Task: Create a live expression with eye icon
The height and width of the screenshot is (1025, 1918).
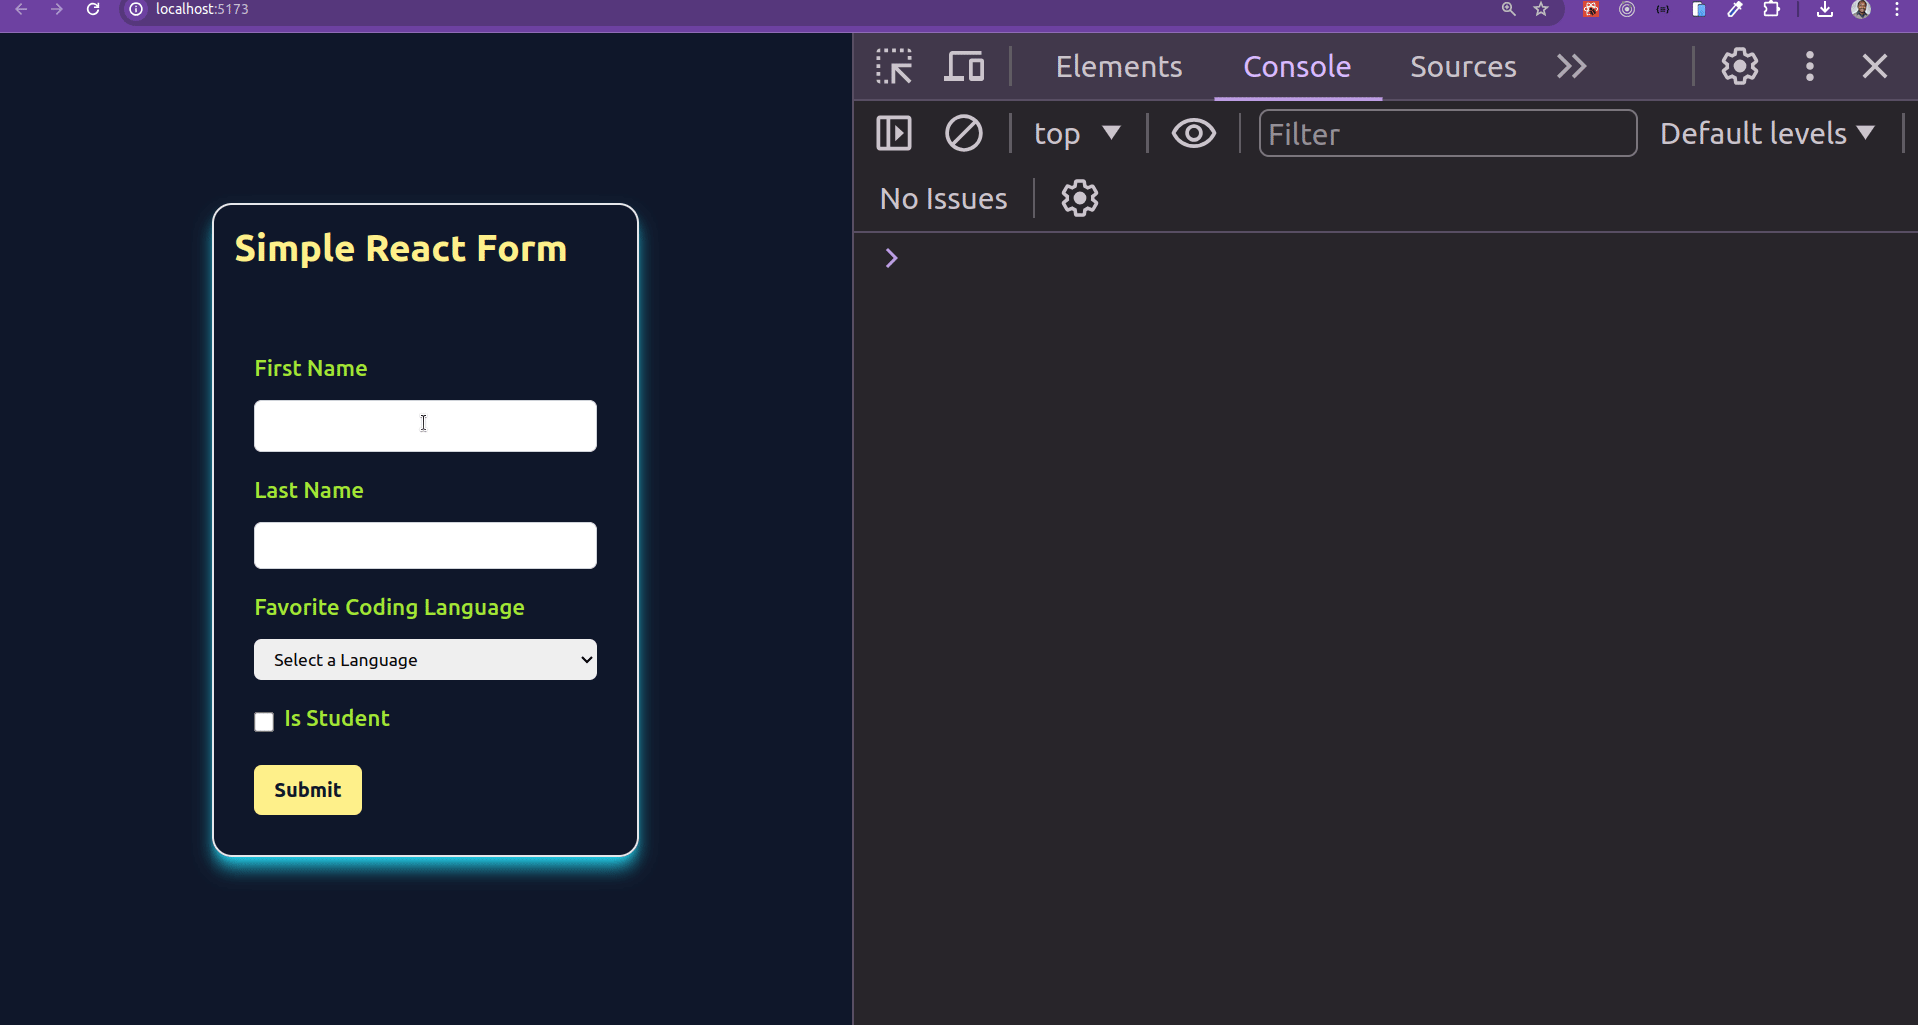Action: pos(1194,133)
